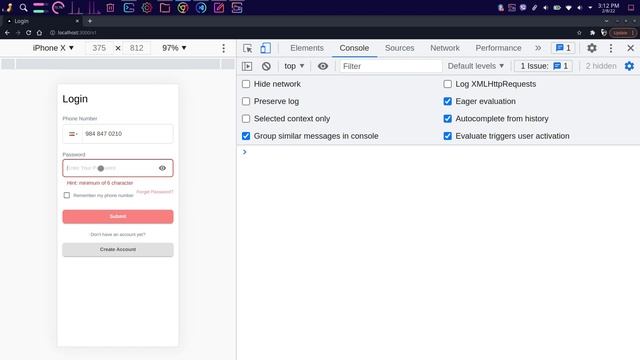The height and width of the screenshot is (360, 640).
Task: Switch to the Sources tab
Action: point(400,48)
